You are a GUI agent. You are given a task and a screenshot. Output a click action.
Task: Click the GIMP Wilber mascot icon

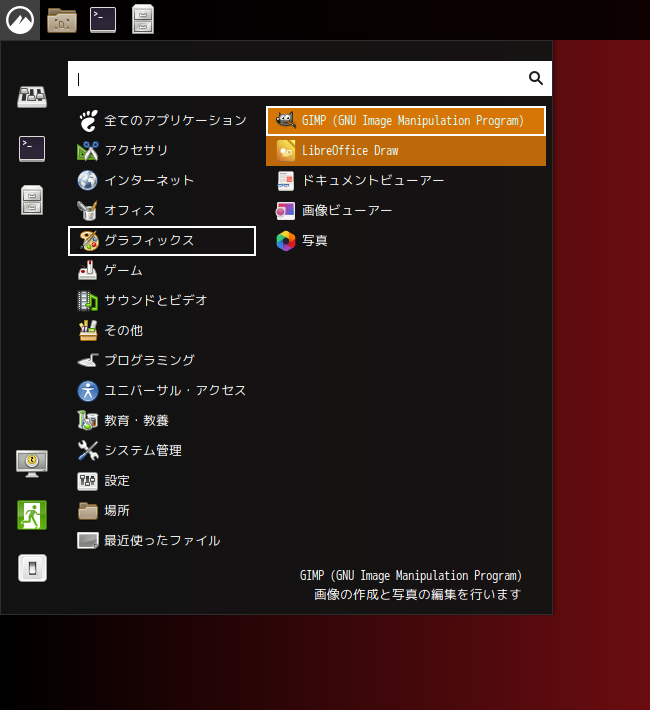tap(286, 120)
